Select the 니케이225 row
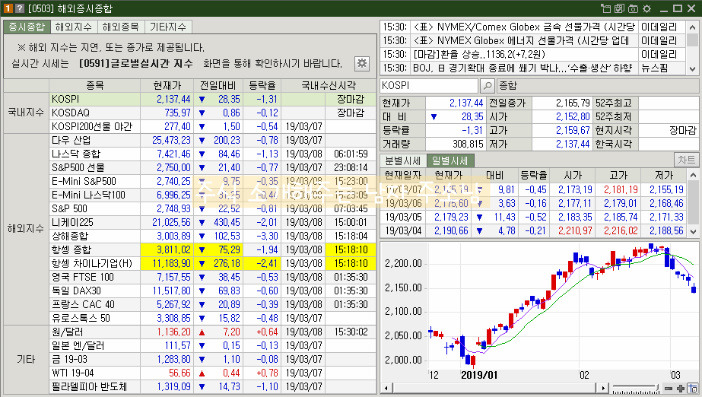 tap(213, 222)
